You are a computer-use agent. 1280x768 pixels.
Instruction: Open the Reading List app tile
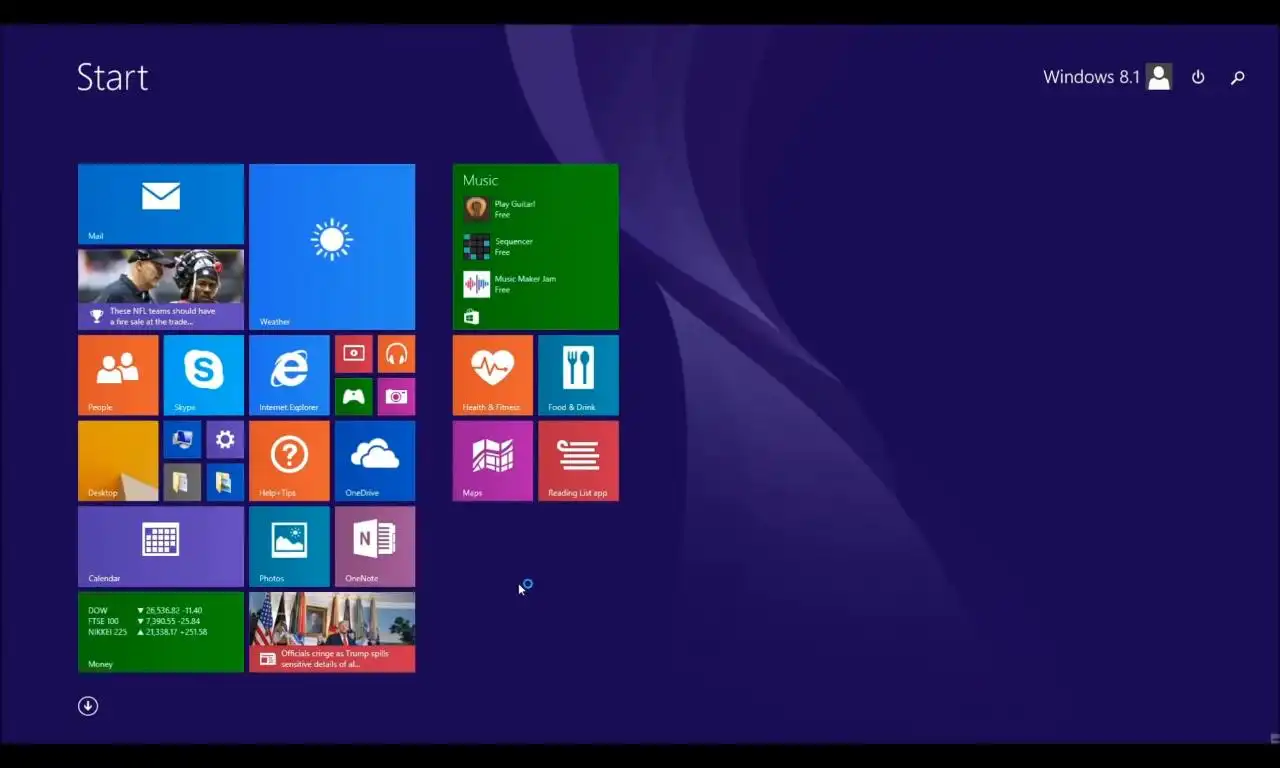coord(578,461)
